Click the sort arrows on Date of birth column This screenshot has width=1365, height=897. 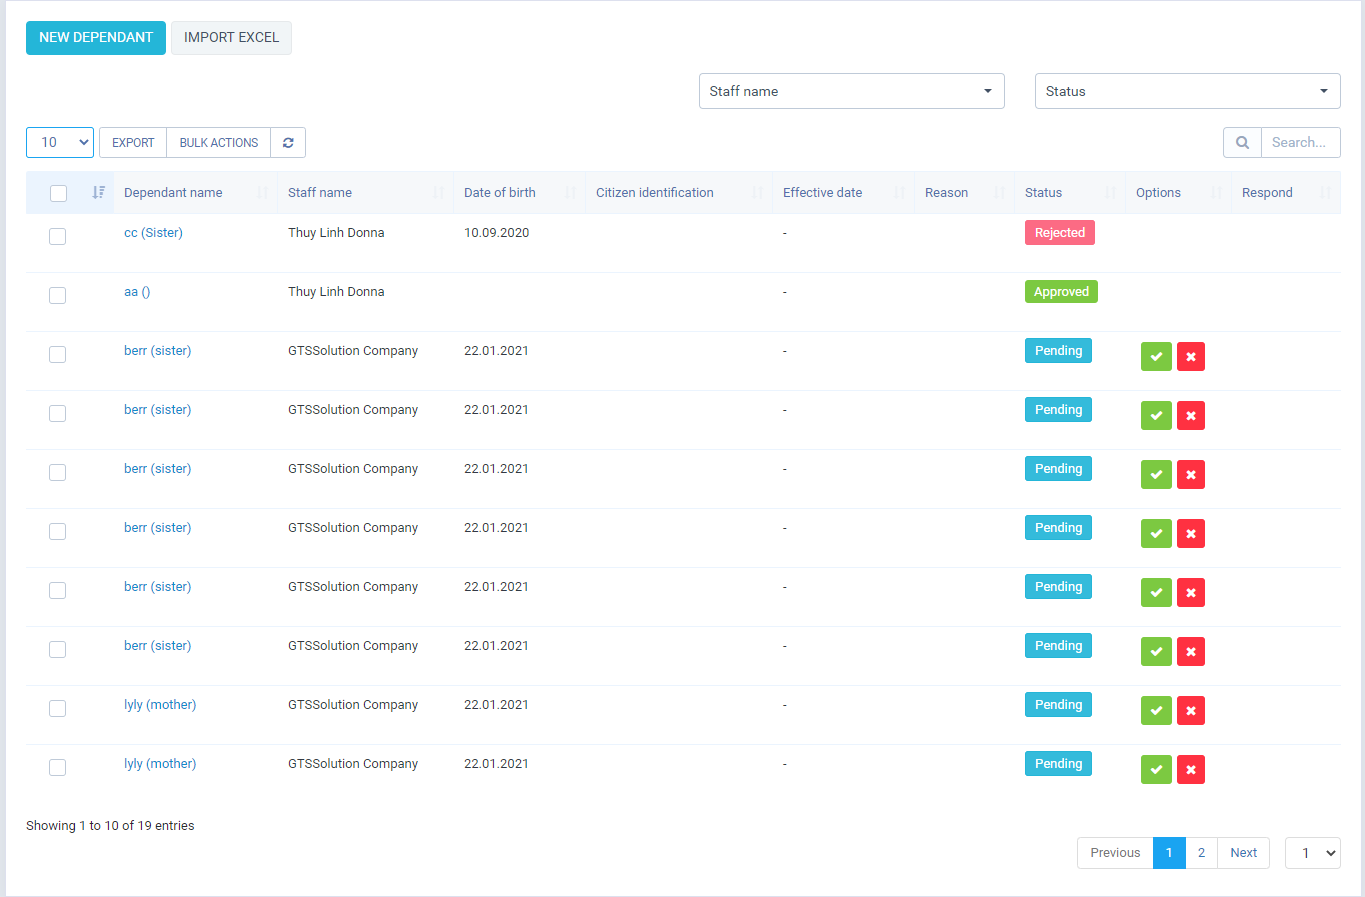(573, 192)
